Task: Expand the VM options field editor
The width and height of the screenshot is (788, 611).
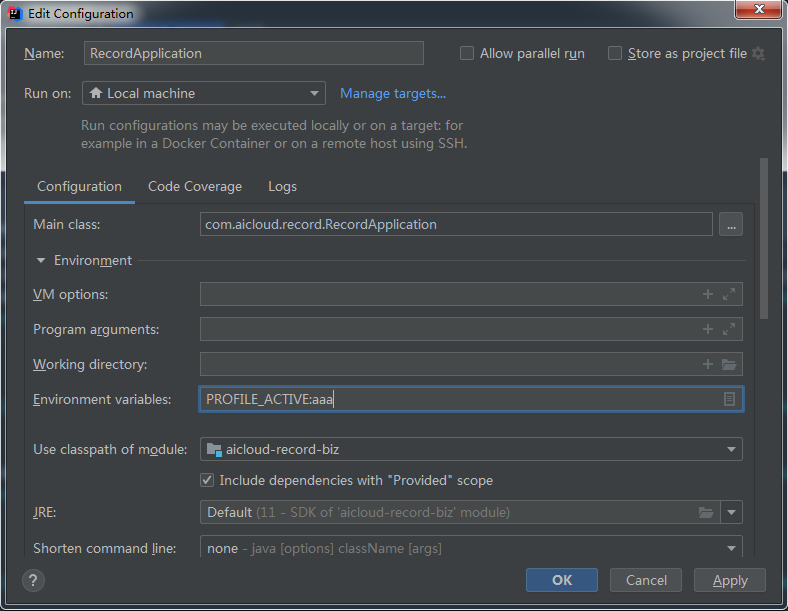Action: pos(729,294)
